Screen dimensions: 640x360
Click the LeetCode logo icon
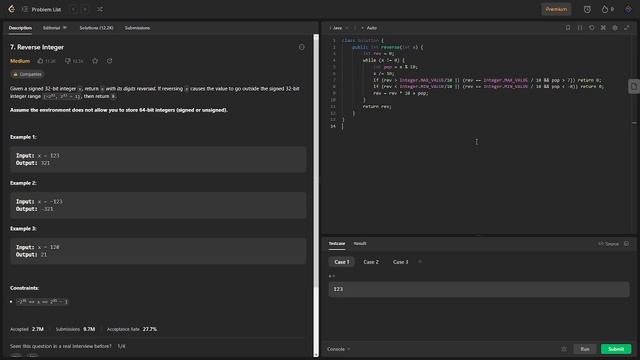(x=11, y=9)
